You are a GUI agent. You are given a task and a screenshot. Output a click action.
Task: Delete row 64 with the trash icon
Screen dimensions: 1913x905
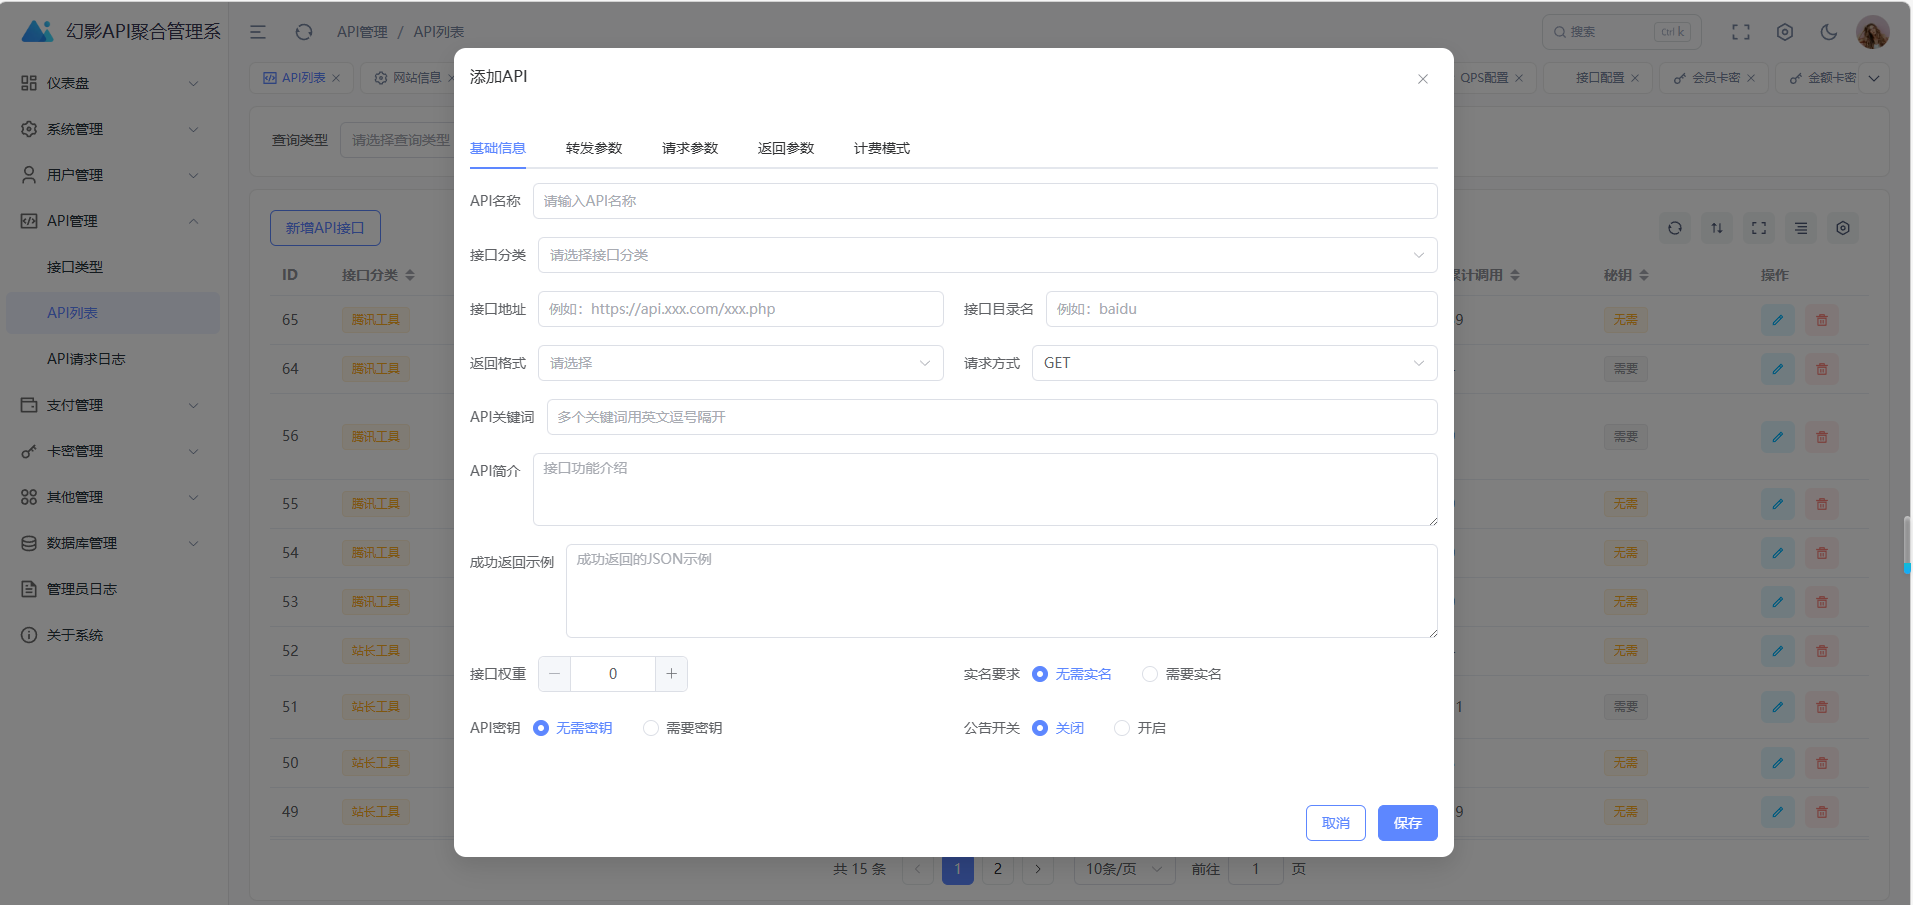(1822, 369)
